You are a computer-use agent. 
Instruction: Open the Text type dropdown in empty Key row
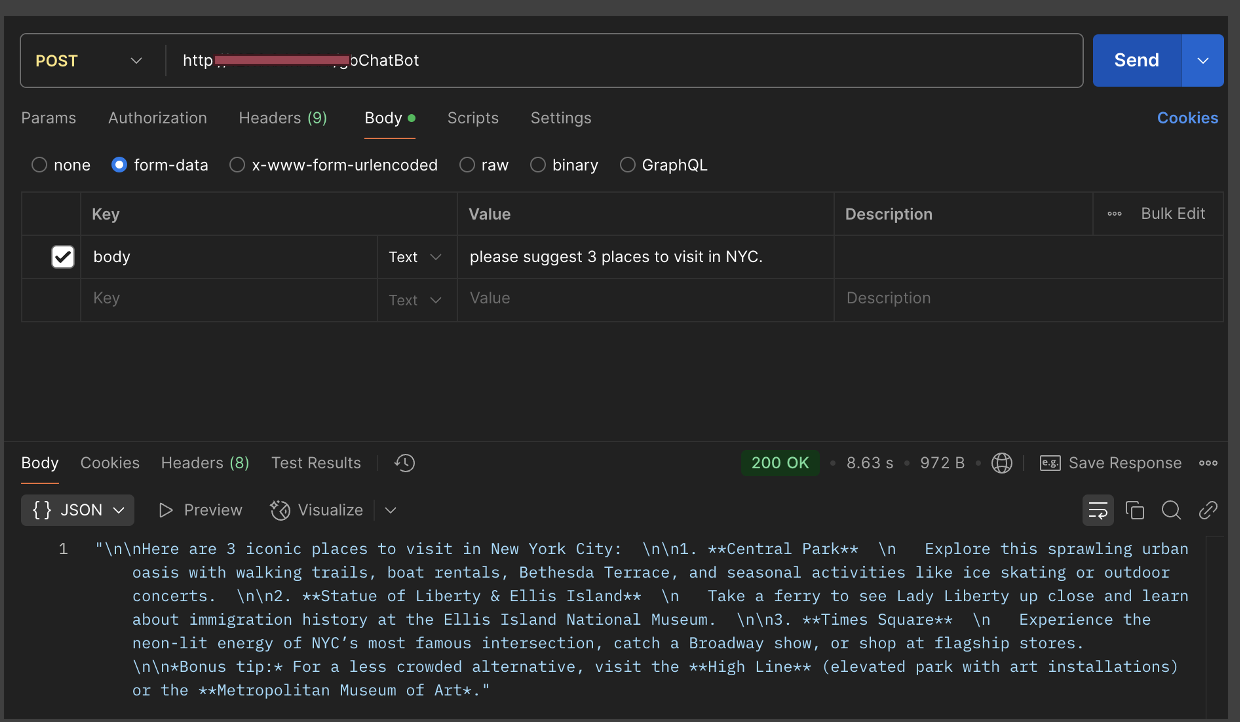point(416,300)
